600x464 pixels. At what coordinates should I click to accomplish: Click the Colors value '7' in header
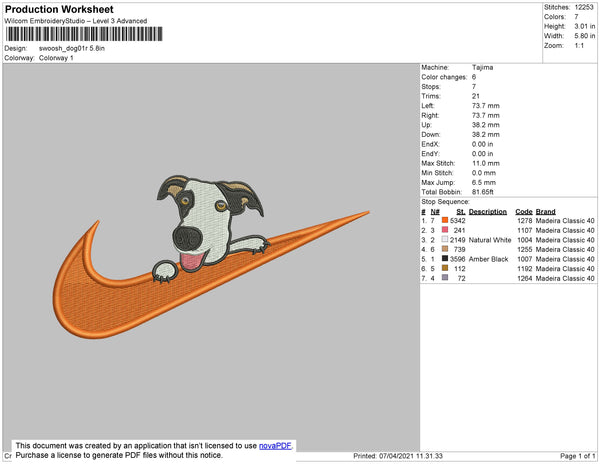[x=576, y=17]
